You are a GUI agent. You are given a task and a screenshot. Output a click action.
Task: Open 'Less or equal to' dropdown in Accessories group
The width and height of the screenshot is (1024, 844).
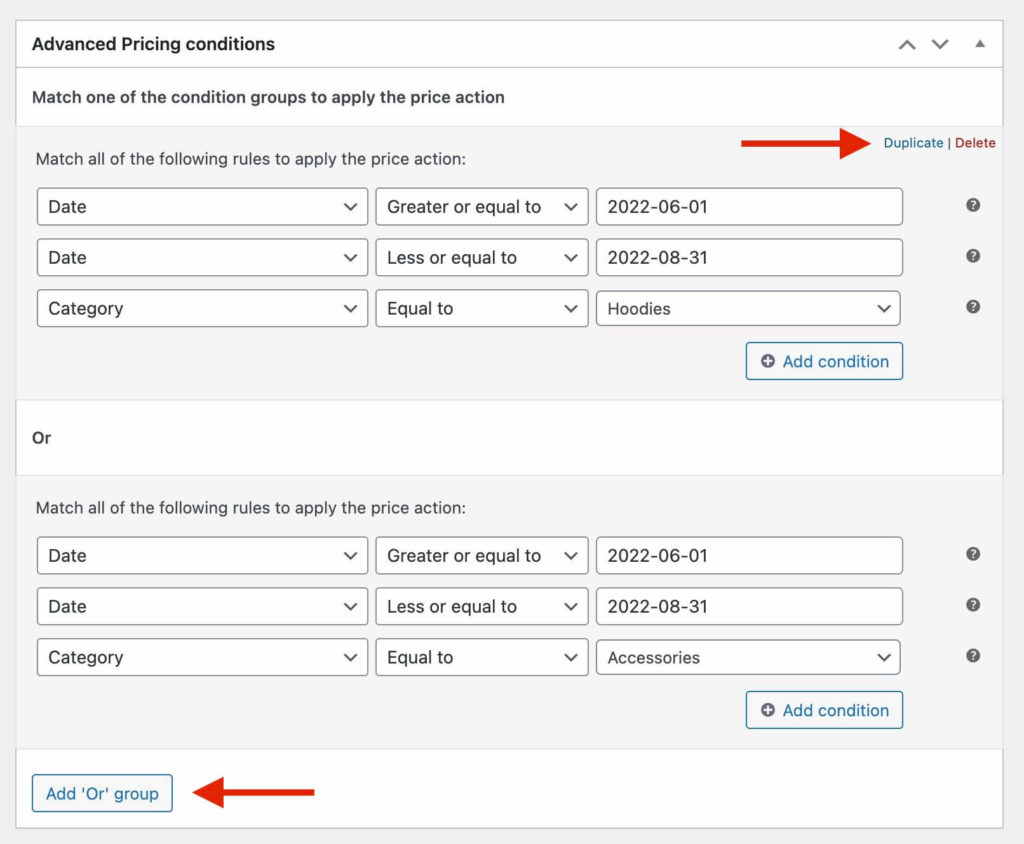[482, 606]
